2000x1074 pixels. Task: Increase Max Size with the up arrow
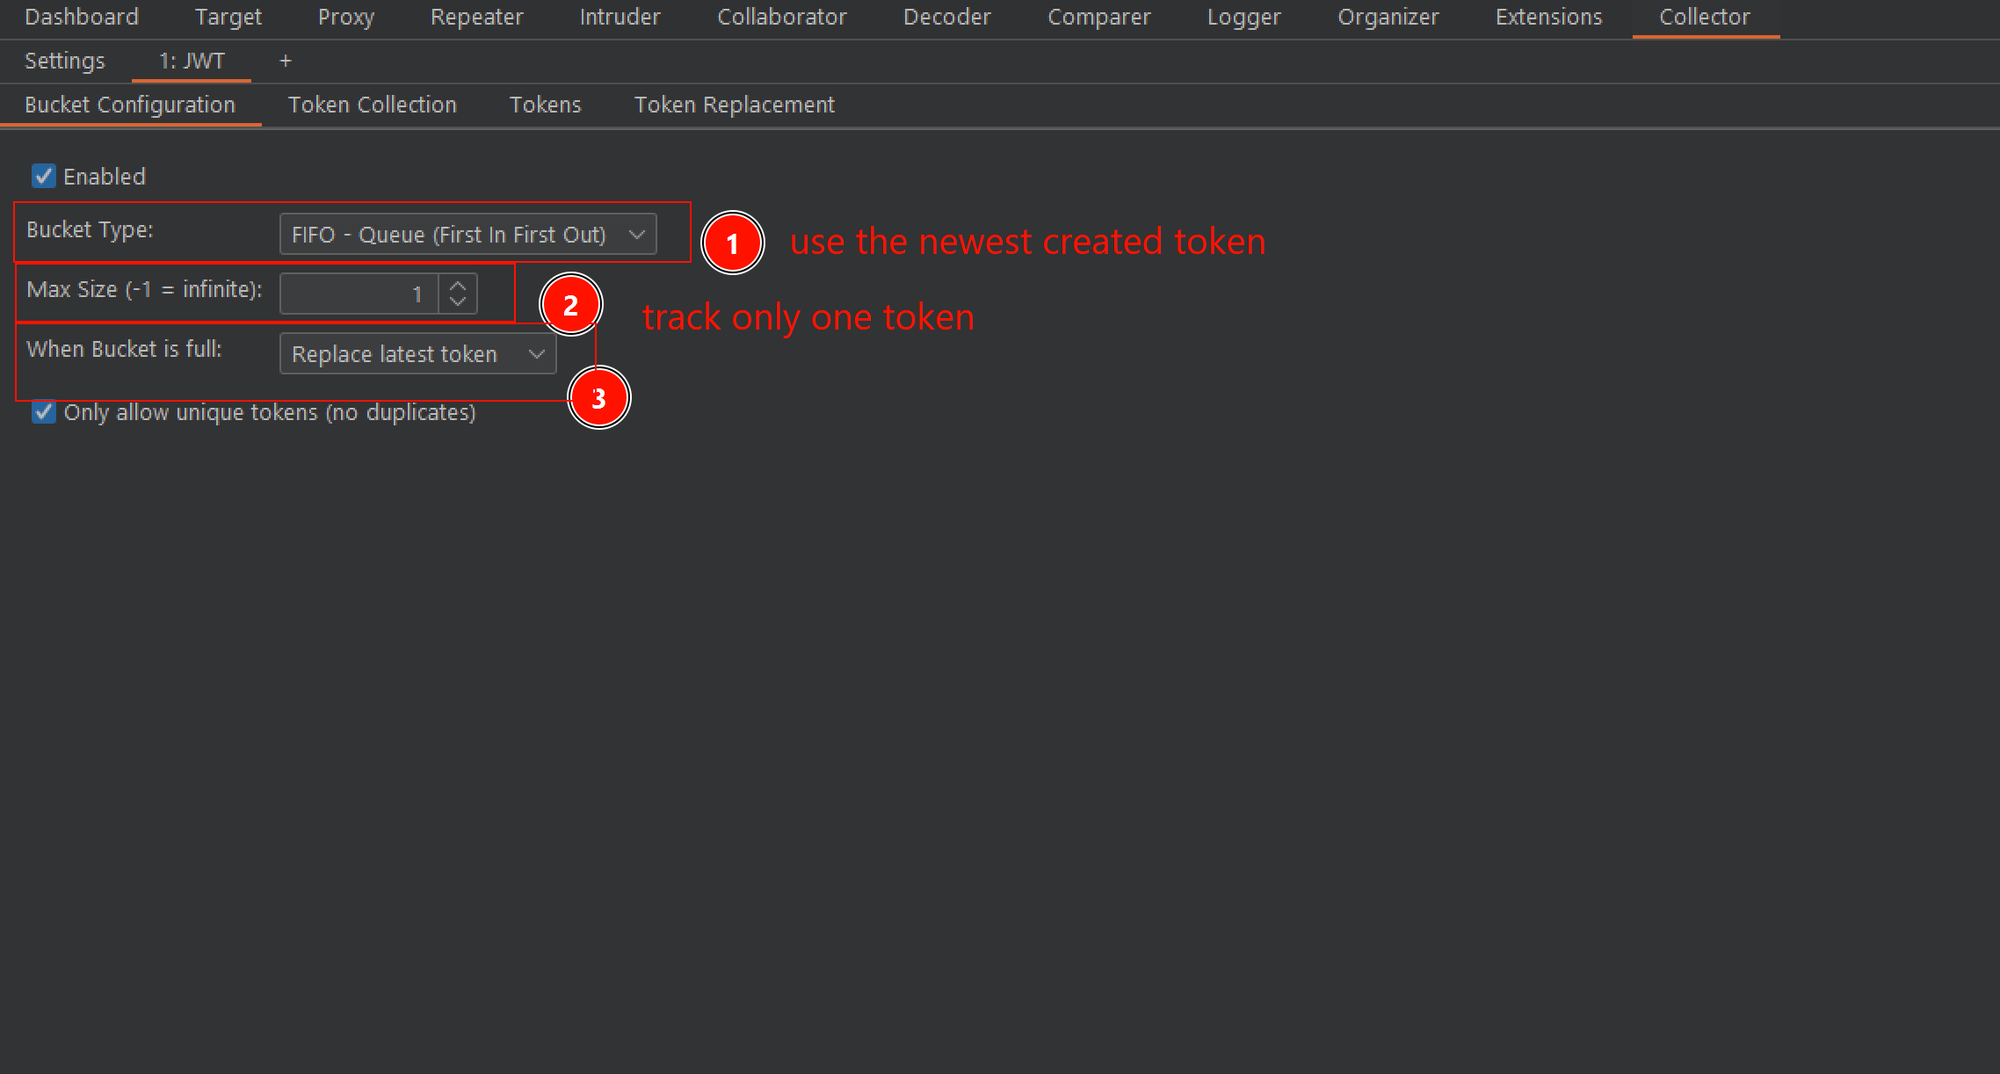point(458,286)
